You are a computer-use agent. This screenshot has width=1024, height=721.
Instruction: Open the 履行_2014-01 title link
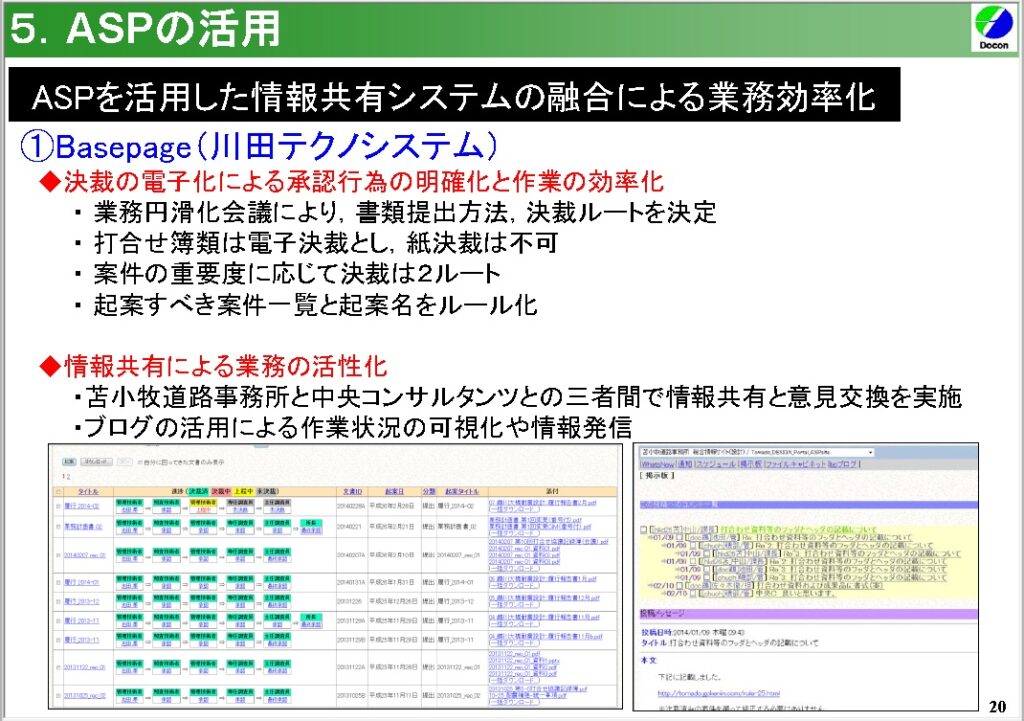click(x=82, y=582)
